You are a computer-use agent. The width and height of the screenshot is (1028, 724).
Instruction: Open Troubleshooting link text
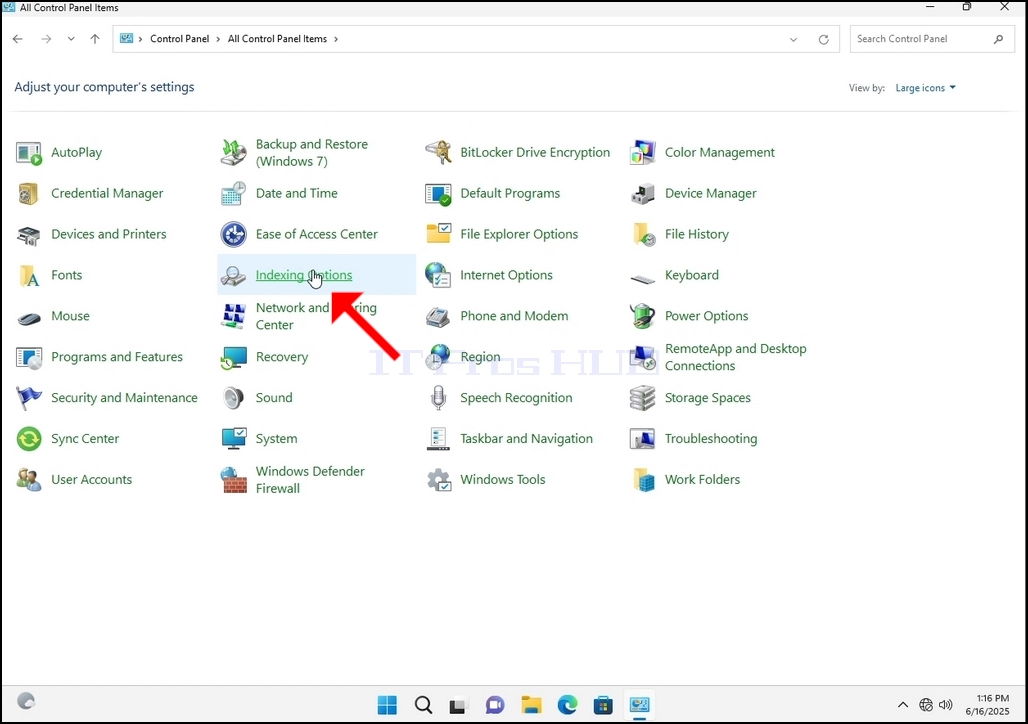point(711,439)
